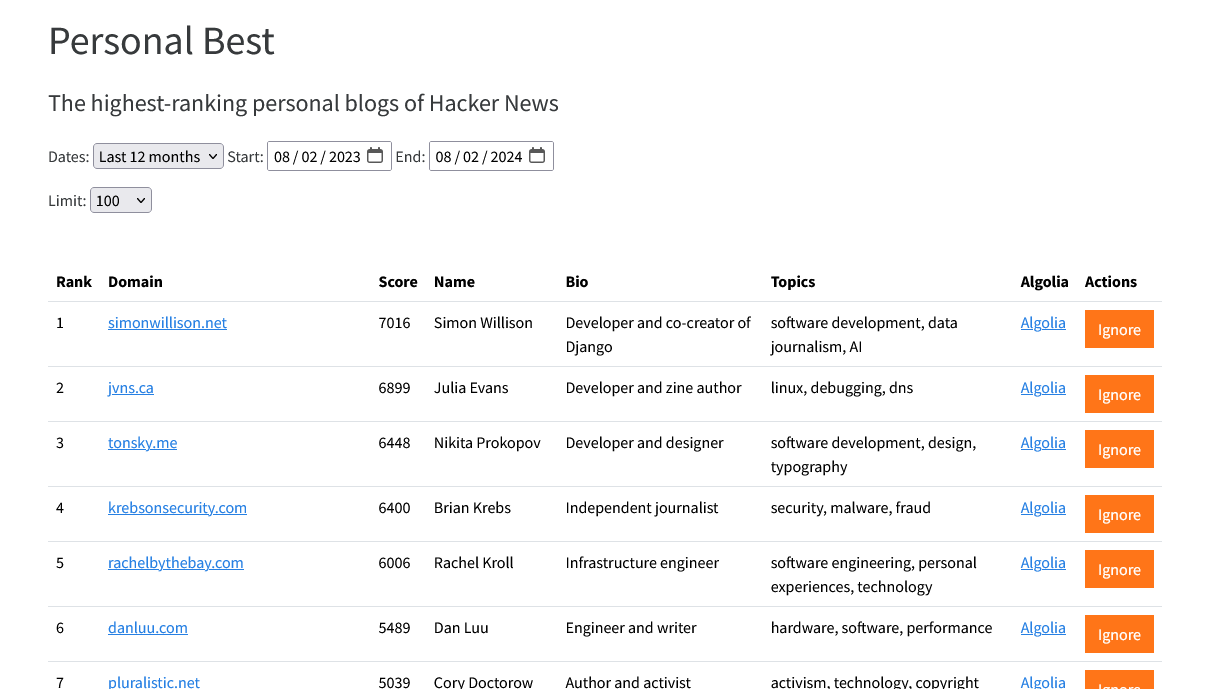Open the Algolia link for Julia Evans
This screenshot has width=1210, height=689.
pos(1043,388)
